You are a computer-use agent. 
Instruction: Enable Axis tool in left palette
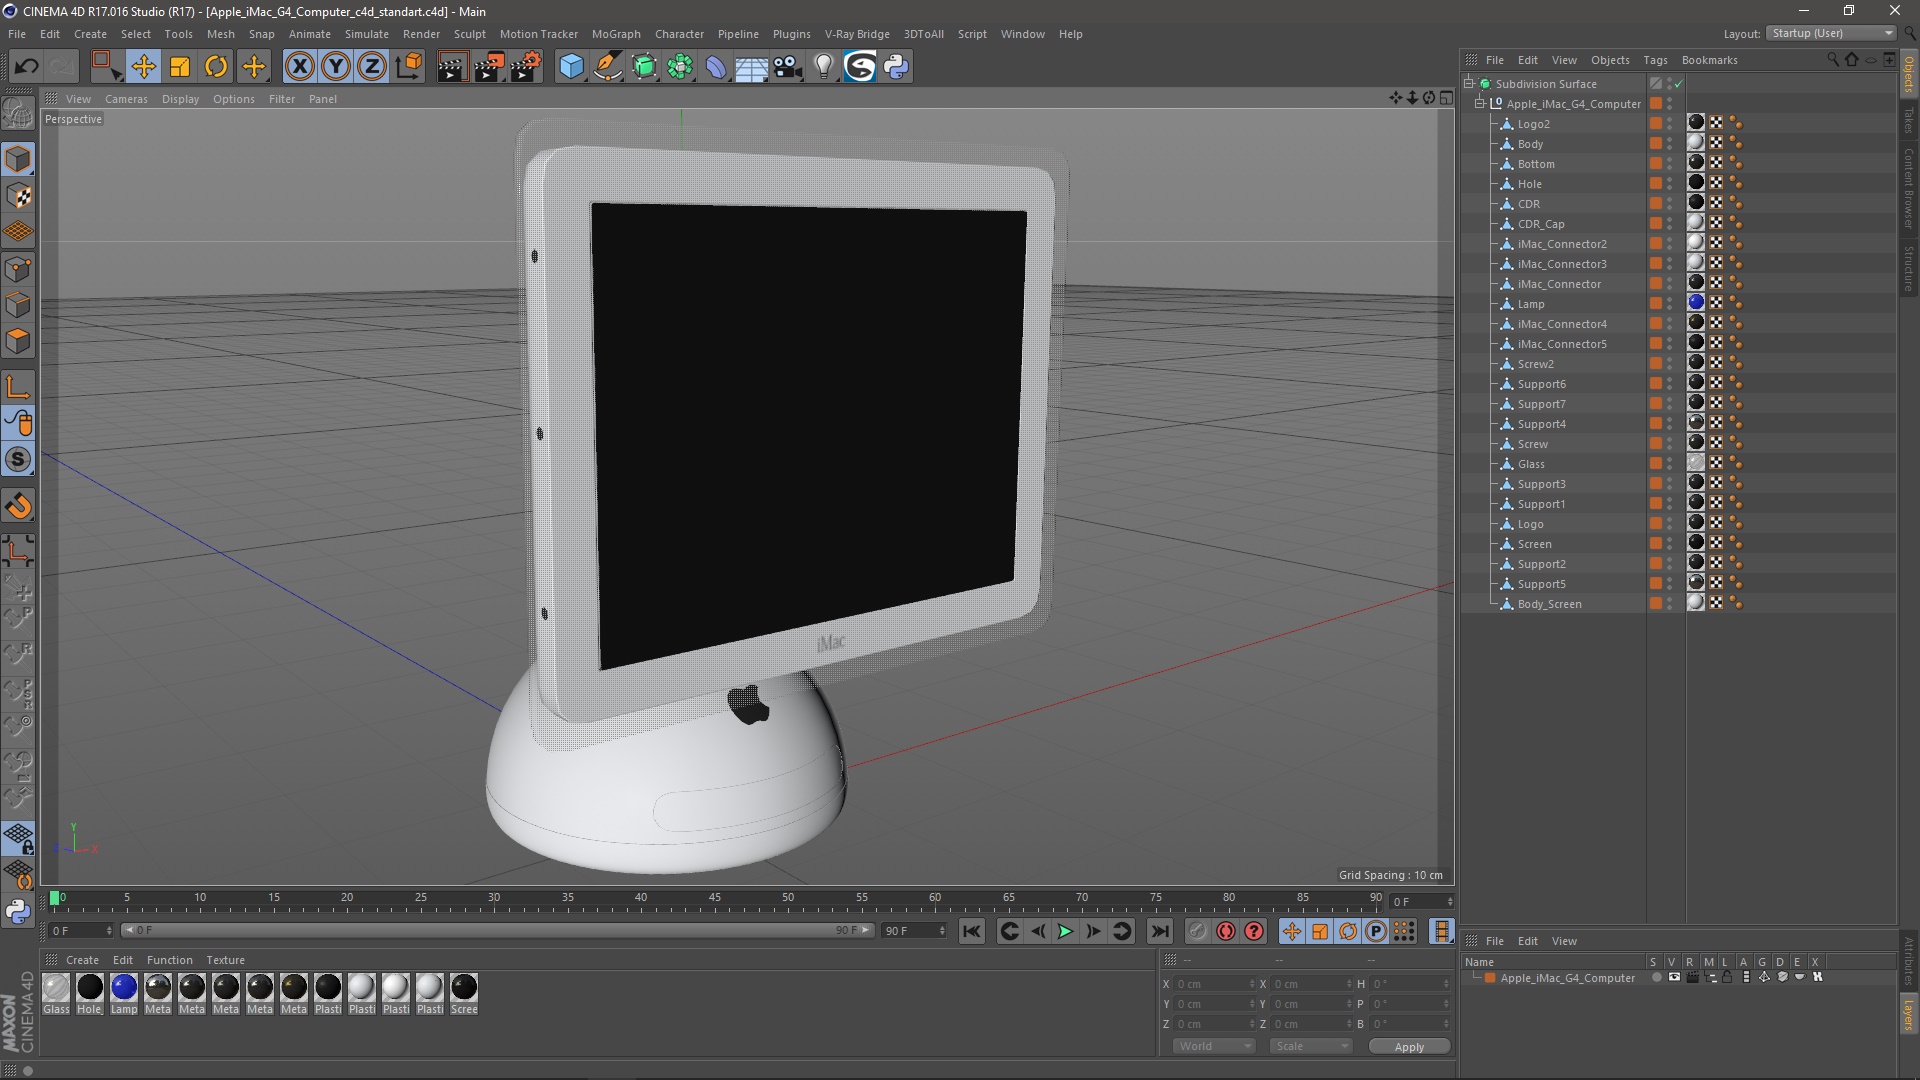click(x=18, y=387)
